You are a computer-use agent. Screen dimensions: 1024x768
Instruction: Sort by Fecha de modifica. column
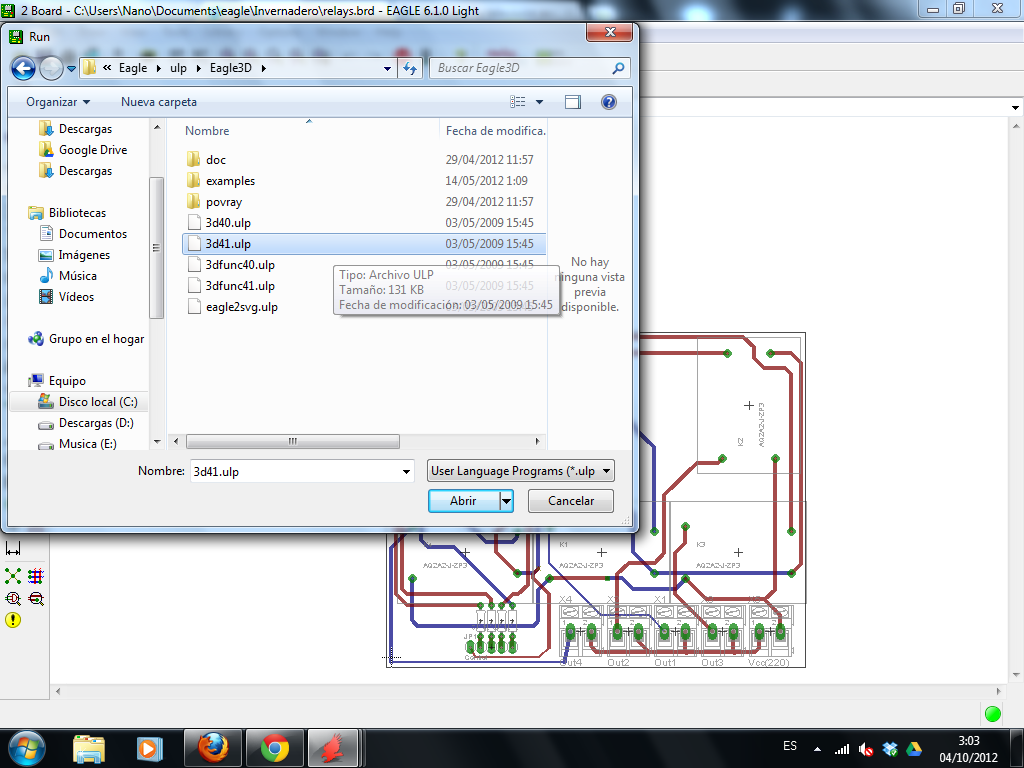(495, 131)
